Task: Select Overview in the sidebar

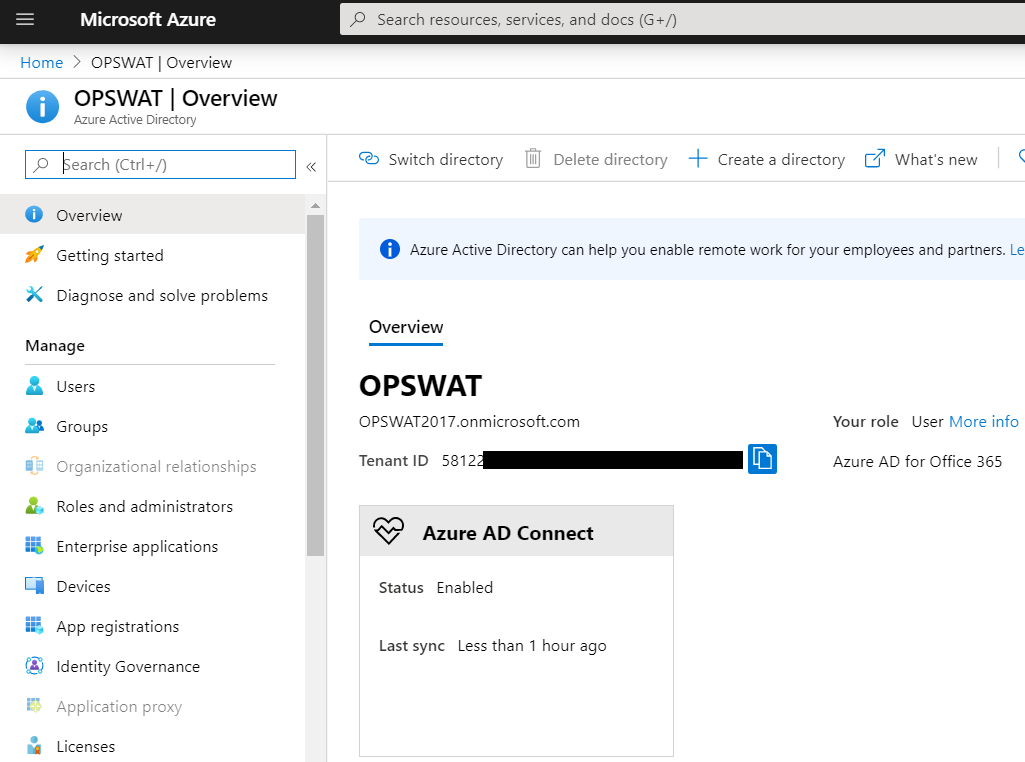Action: (153, 215)
